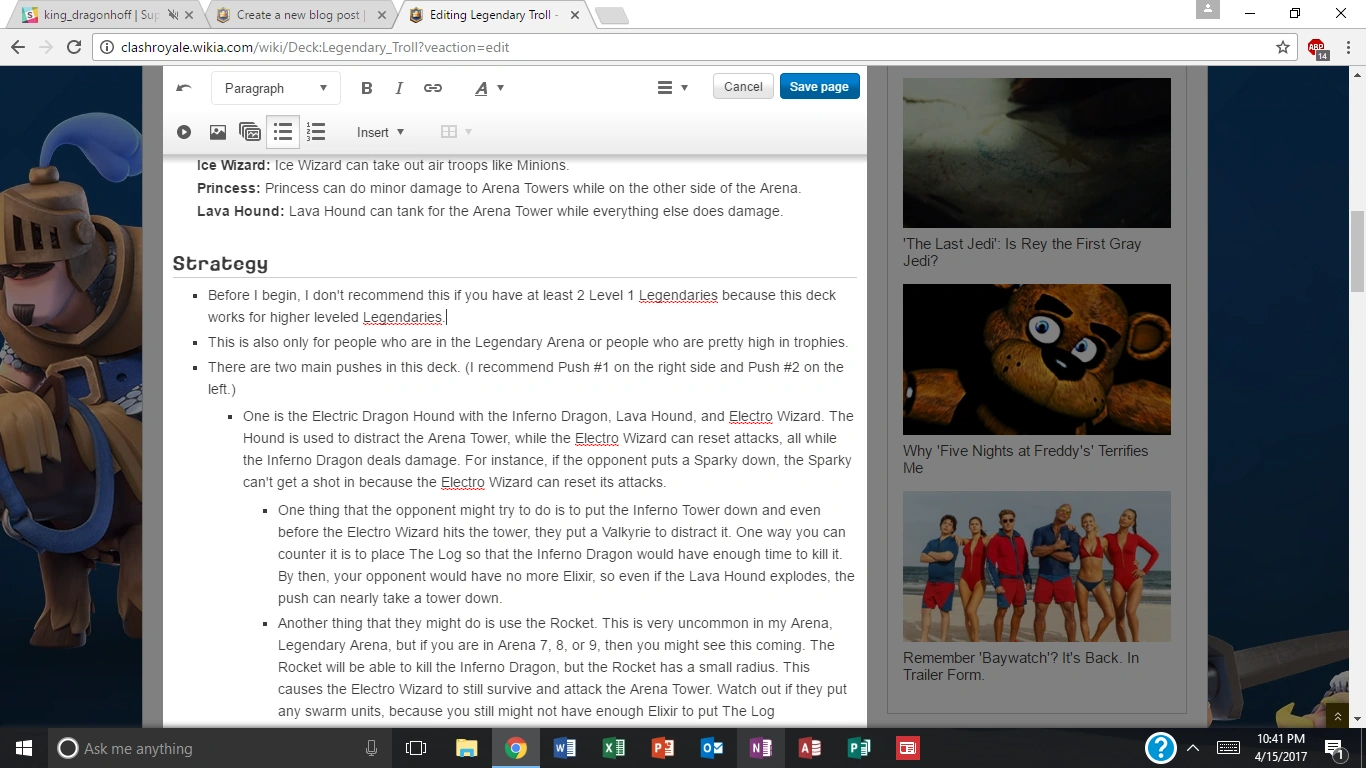Viewport: 1366px width, 768px height.
Task: Mute the audio on the king_dragonhoff tab
Action: [x=173, y=15]
